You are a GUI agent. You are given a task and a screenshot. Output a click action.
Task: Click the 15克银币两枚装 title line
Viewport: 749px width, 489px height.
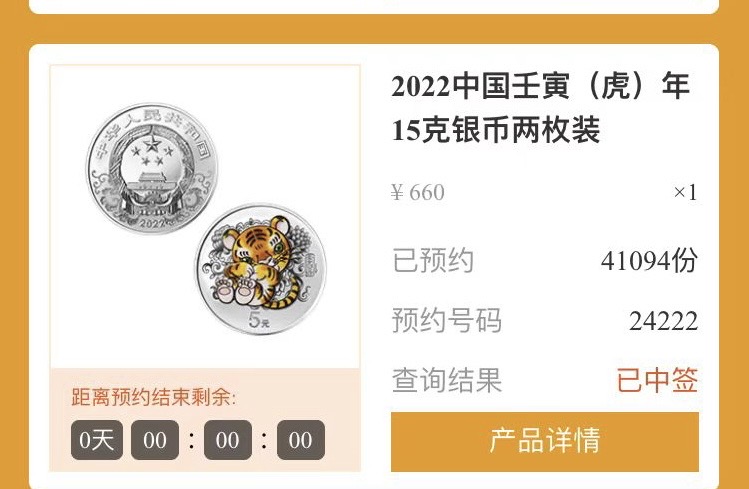click(495, 130)
